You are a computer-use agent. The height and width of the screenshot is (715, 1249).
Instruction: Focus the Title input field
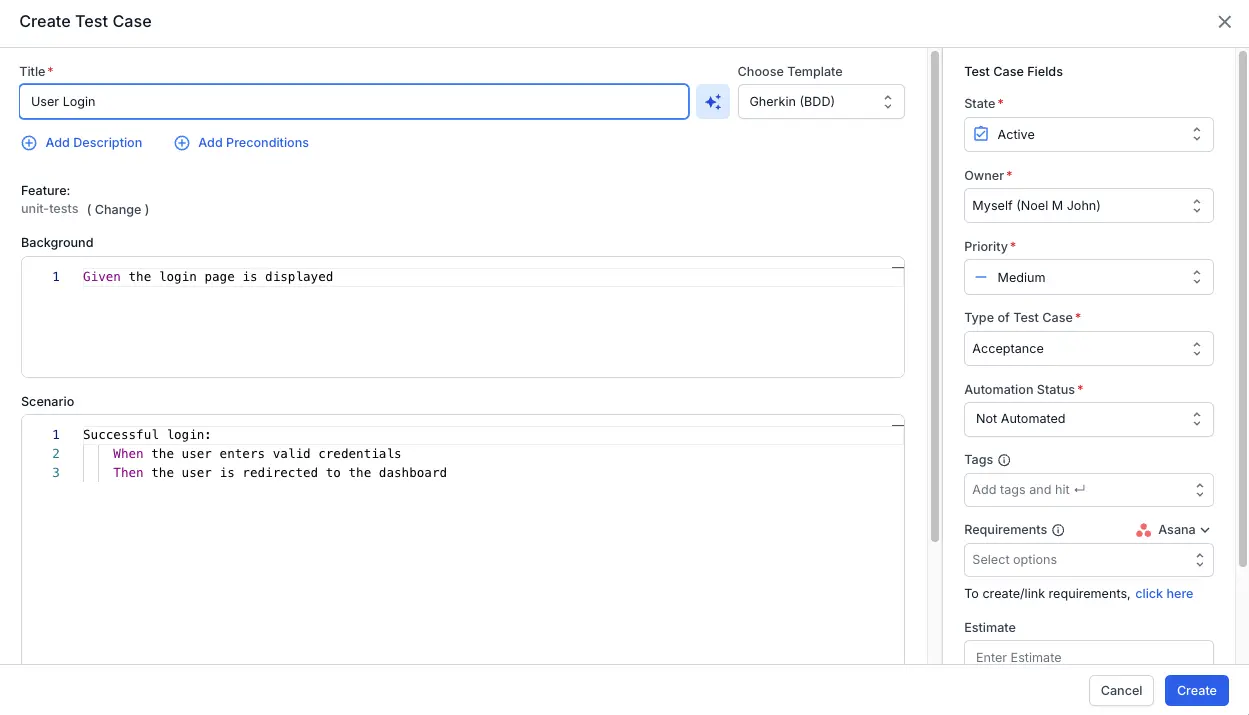[353, 102]
